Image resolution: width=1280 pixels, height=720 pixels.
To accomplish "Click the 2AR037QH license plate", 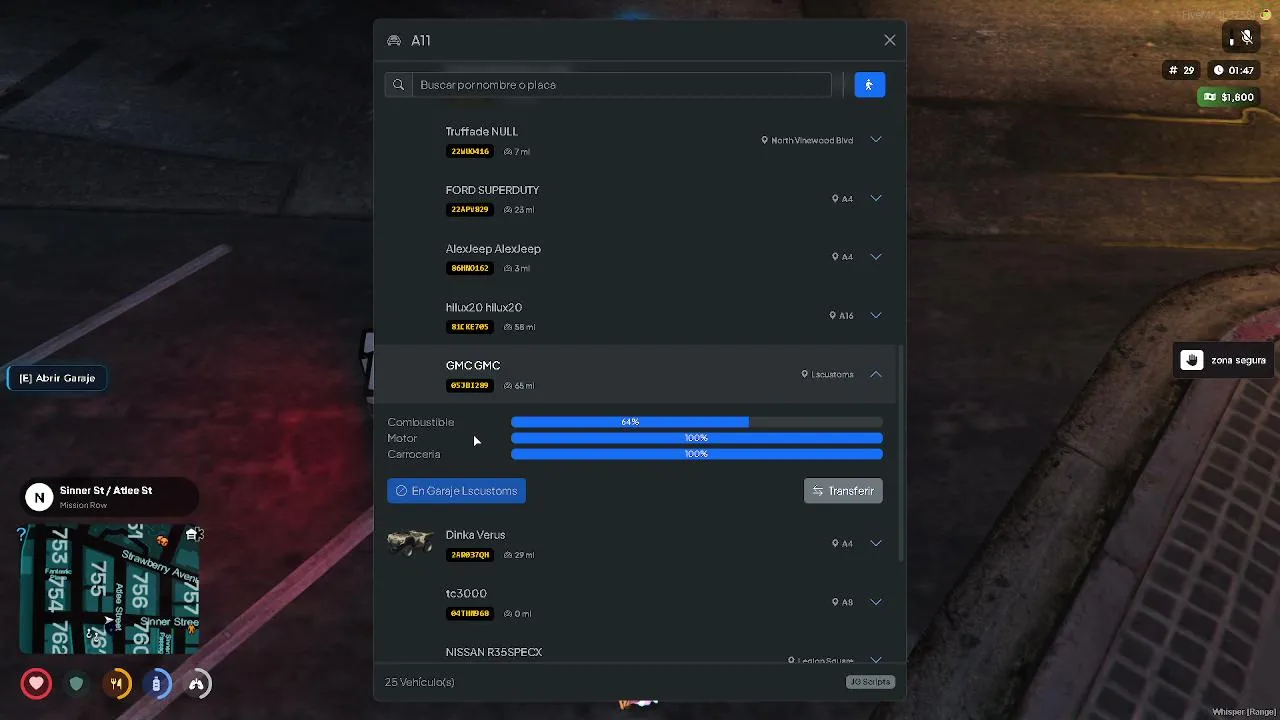I will [x=470, y=555].
